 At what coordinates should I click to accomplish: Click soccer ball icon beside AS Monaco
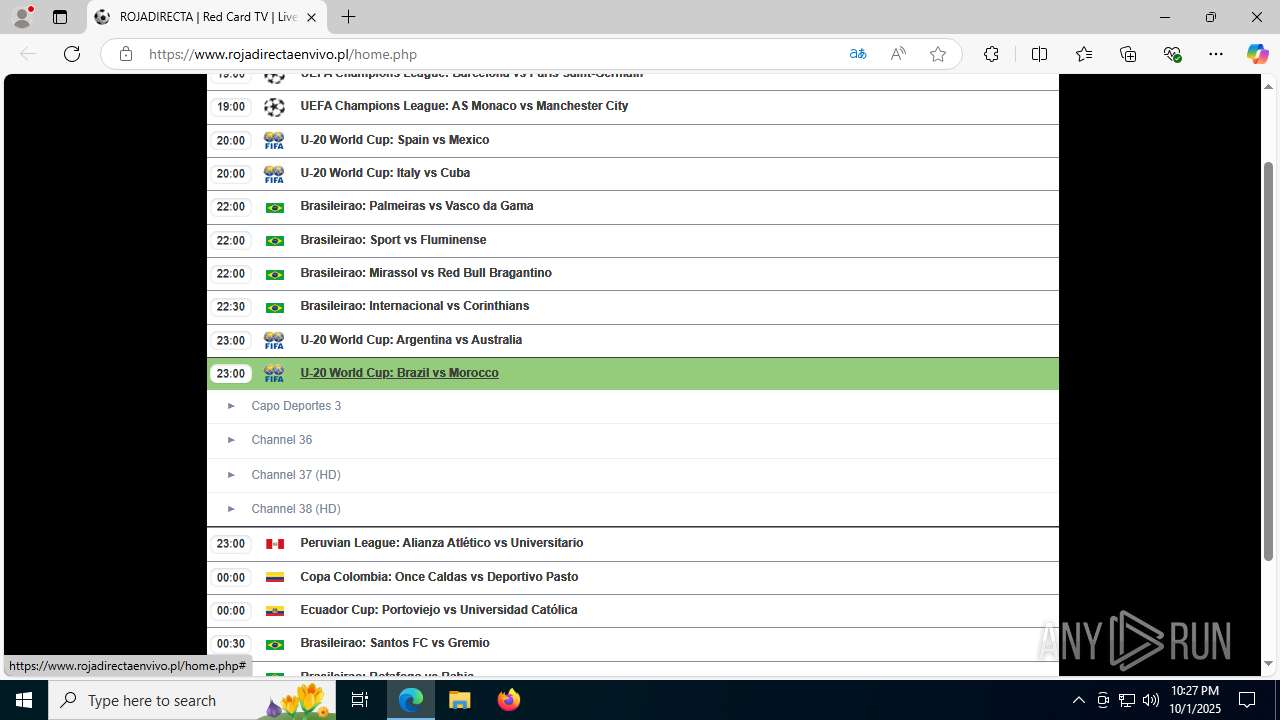(x=274, y=107)
